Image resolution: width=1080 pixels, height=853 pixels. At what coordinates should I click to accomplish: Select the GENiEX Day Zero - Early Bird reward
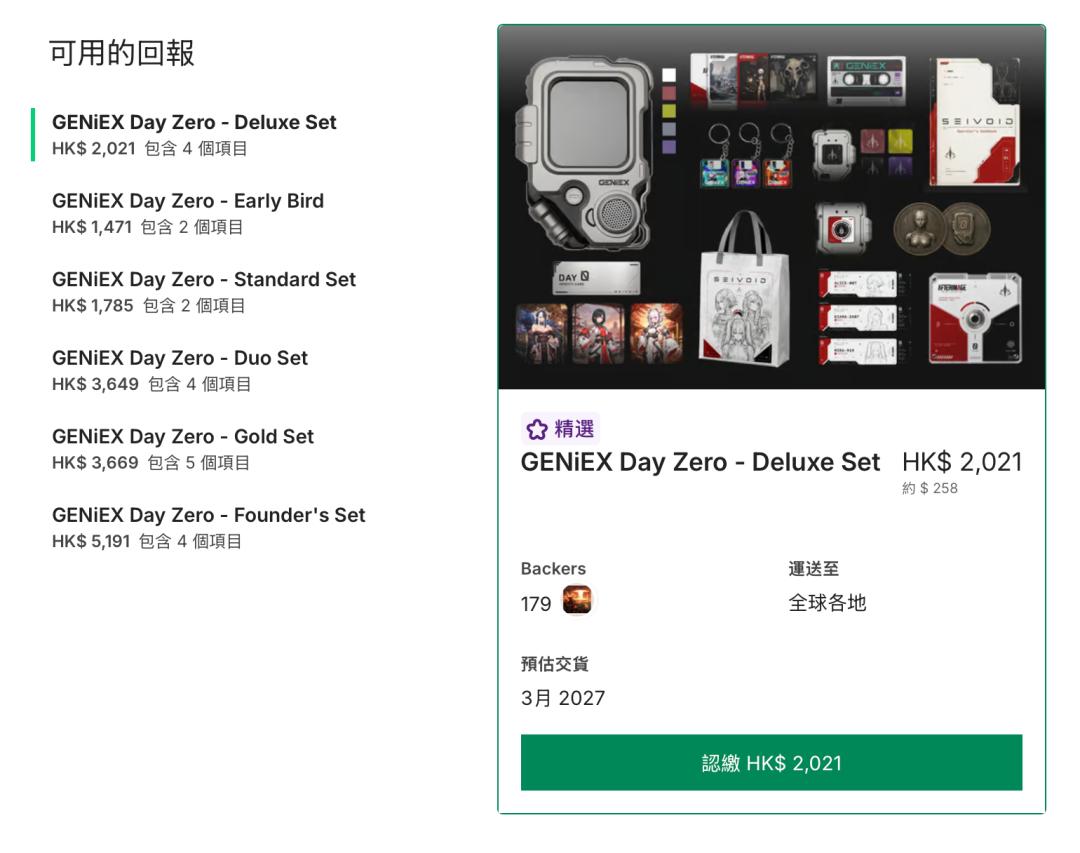(x=188, y=213)
